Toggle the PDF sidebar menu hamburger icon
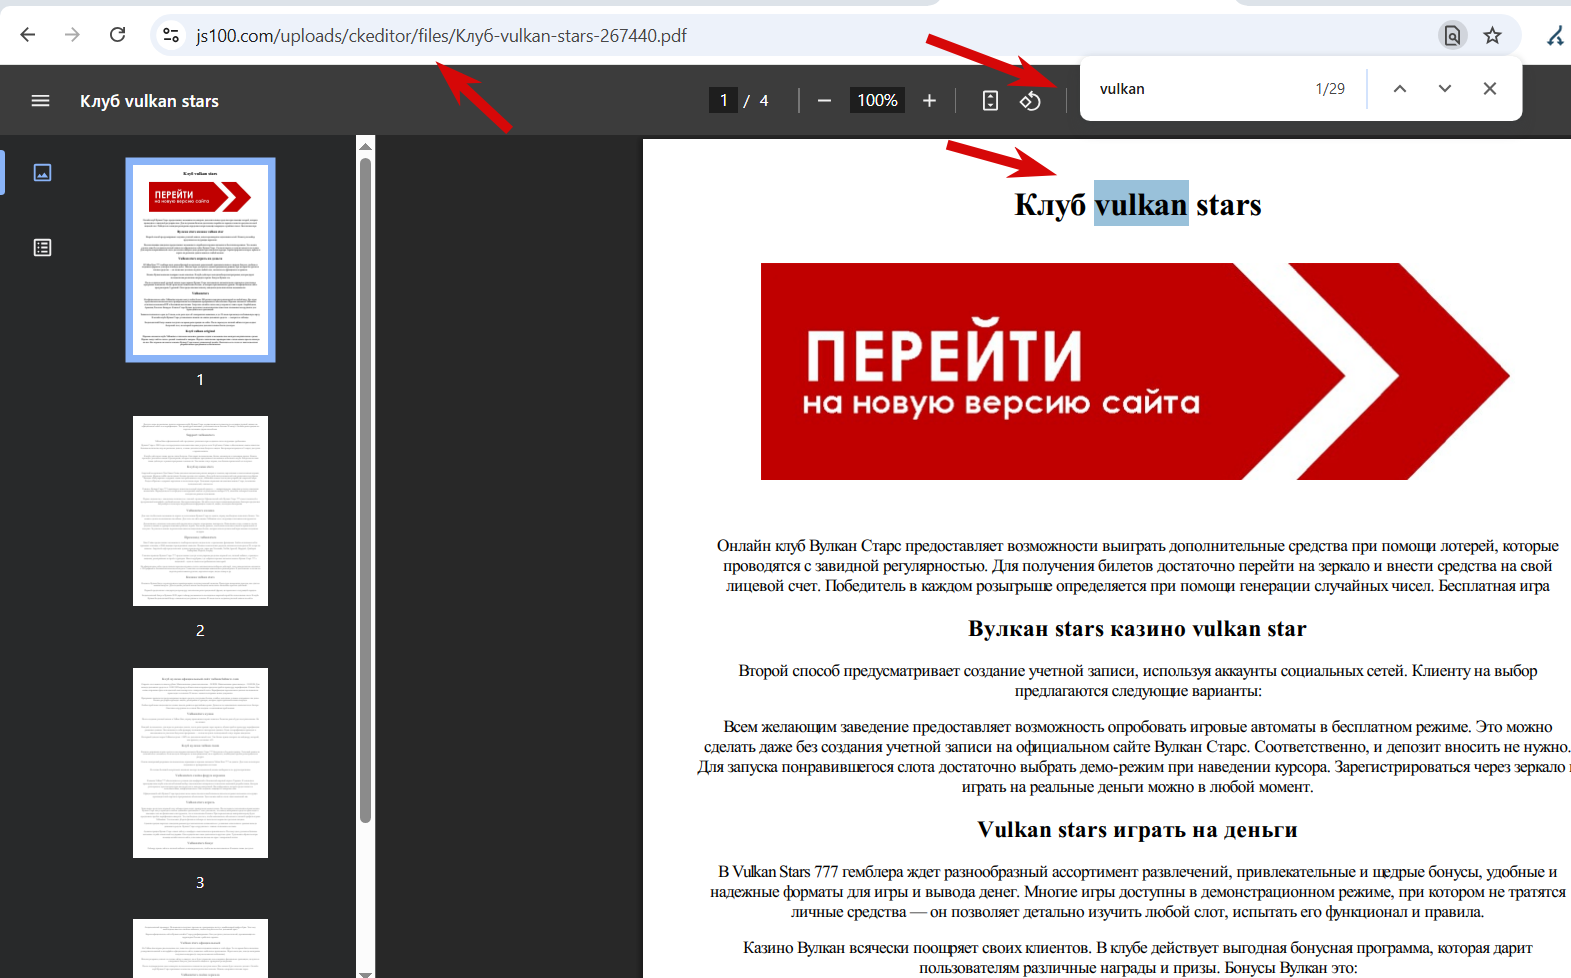The image size is (1571, 978). (40, 100)
